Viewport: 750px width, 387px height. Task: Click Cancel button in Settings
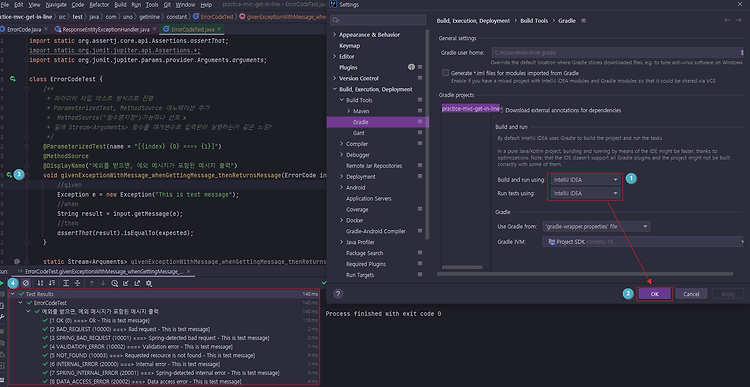691,294
